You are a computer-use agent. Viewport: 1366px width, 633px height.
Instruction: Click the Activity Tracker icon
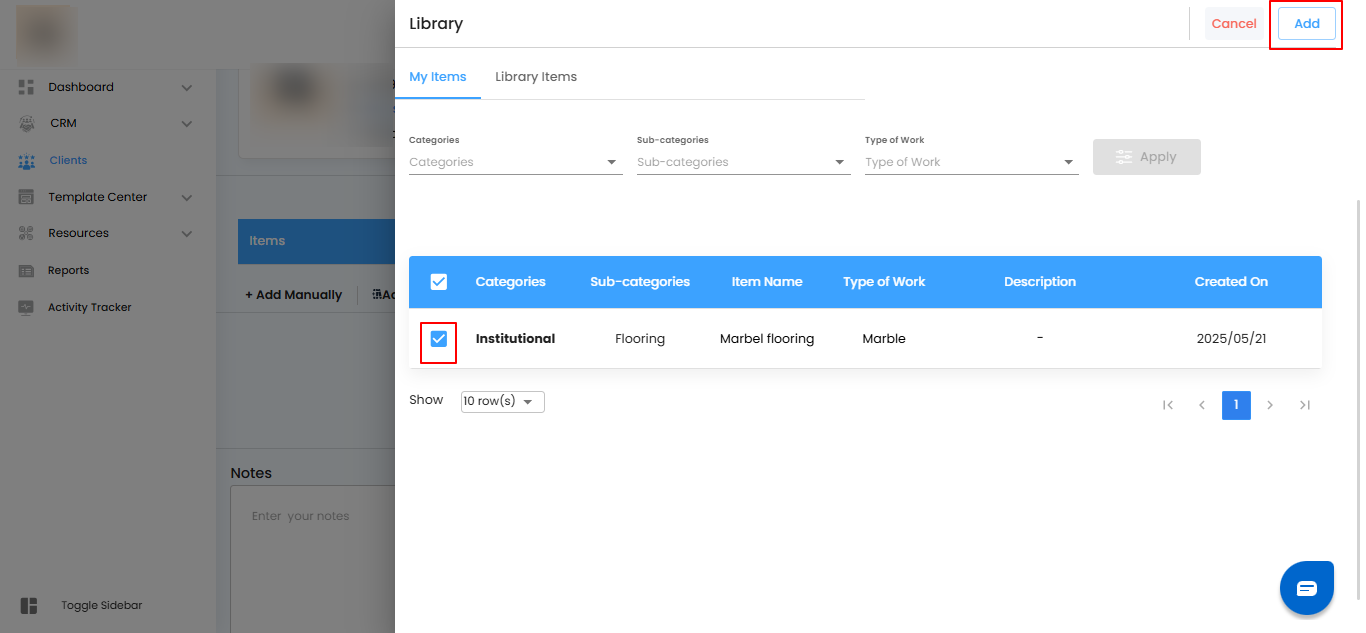tap(27, 308)
